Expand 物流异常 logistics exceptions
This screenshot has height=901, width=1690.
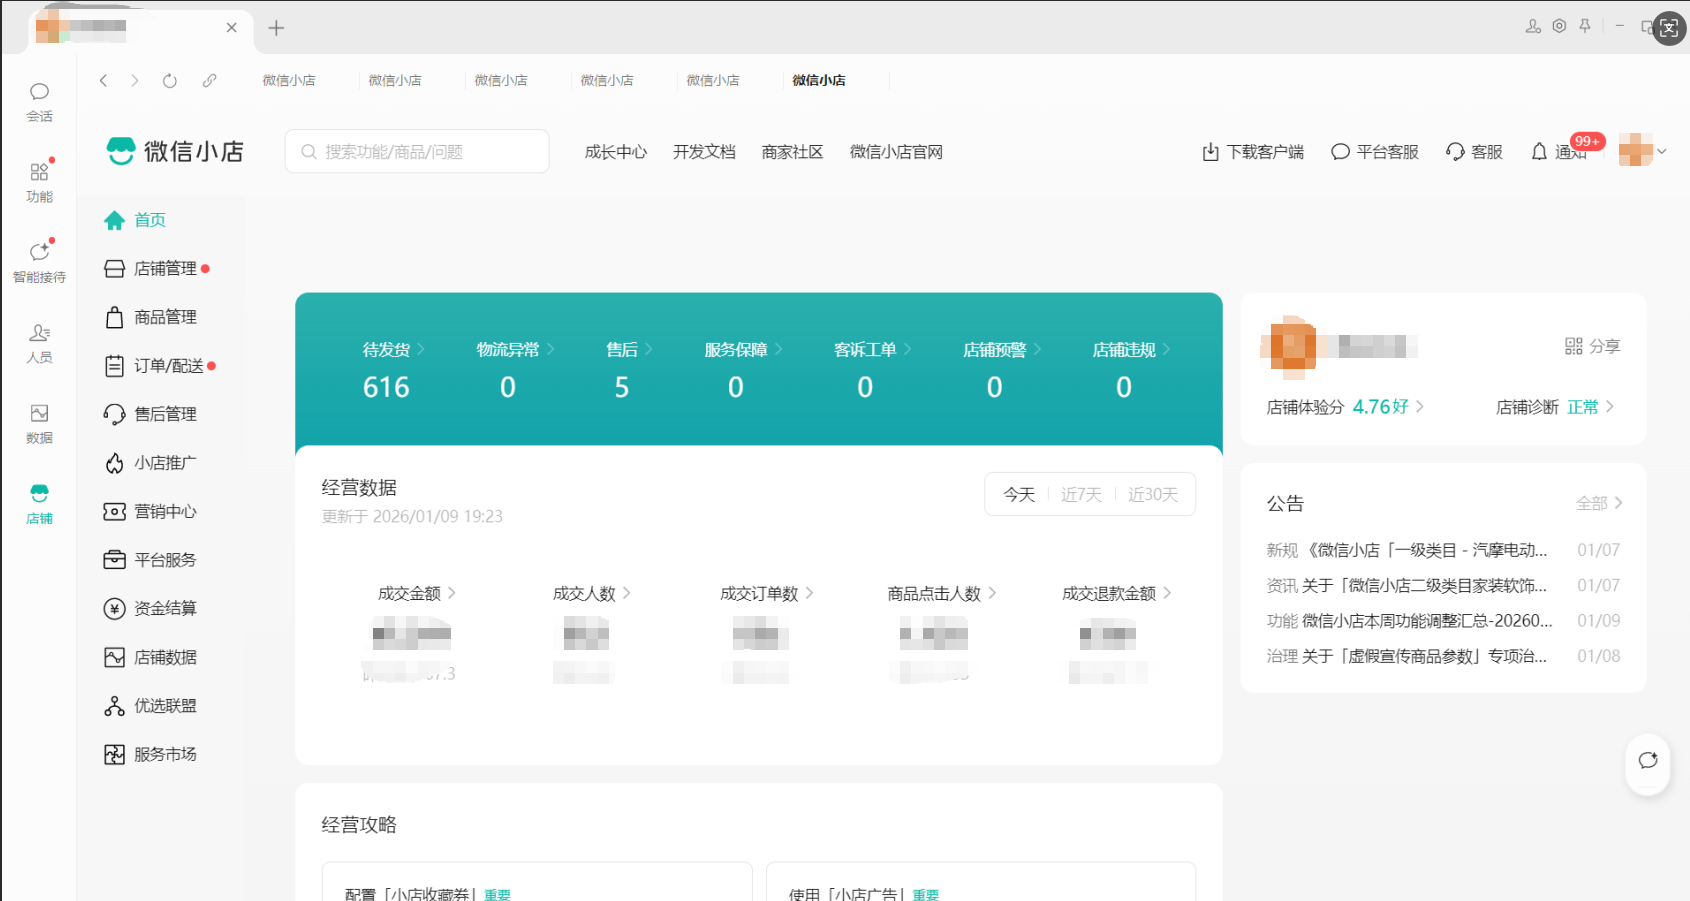[x=515, y=350]
